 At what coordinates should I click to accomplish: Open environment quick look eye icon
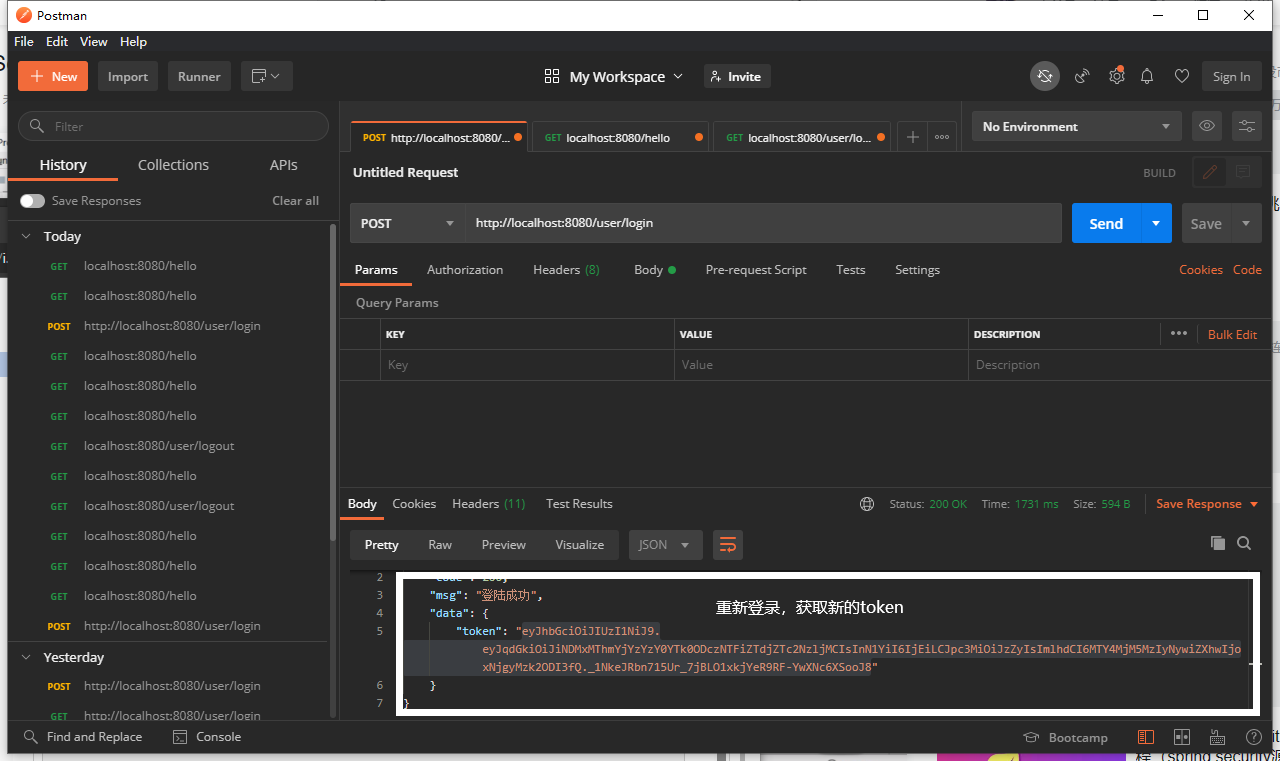click(x=1207, y=126)
